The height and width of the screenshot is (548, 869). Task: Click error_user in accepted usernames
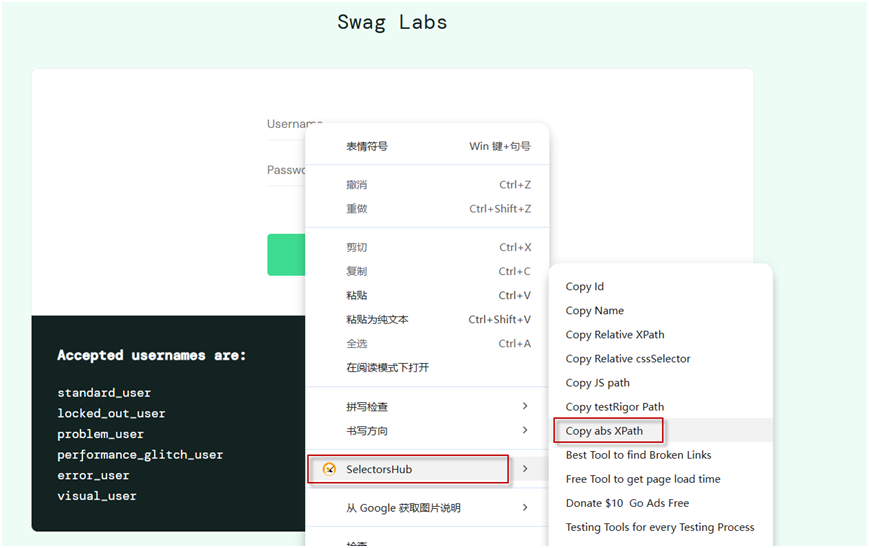click(93, 475)
